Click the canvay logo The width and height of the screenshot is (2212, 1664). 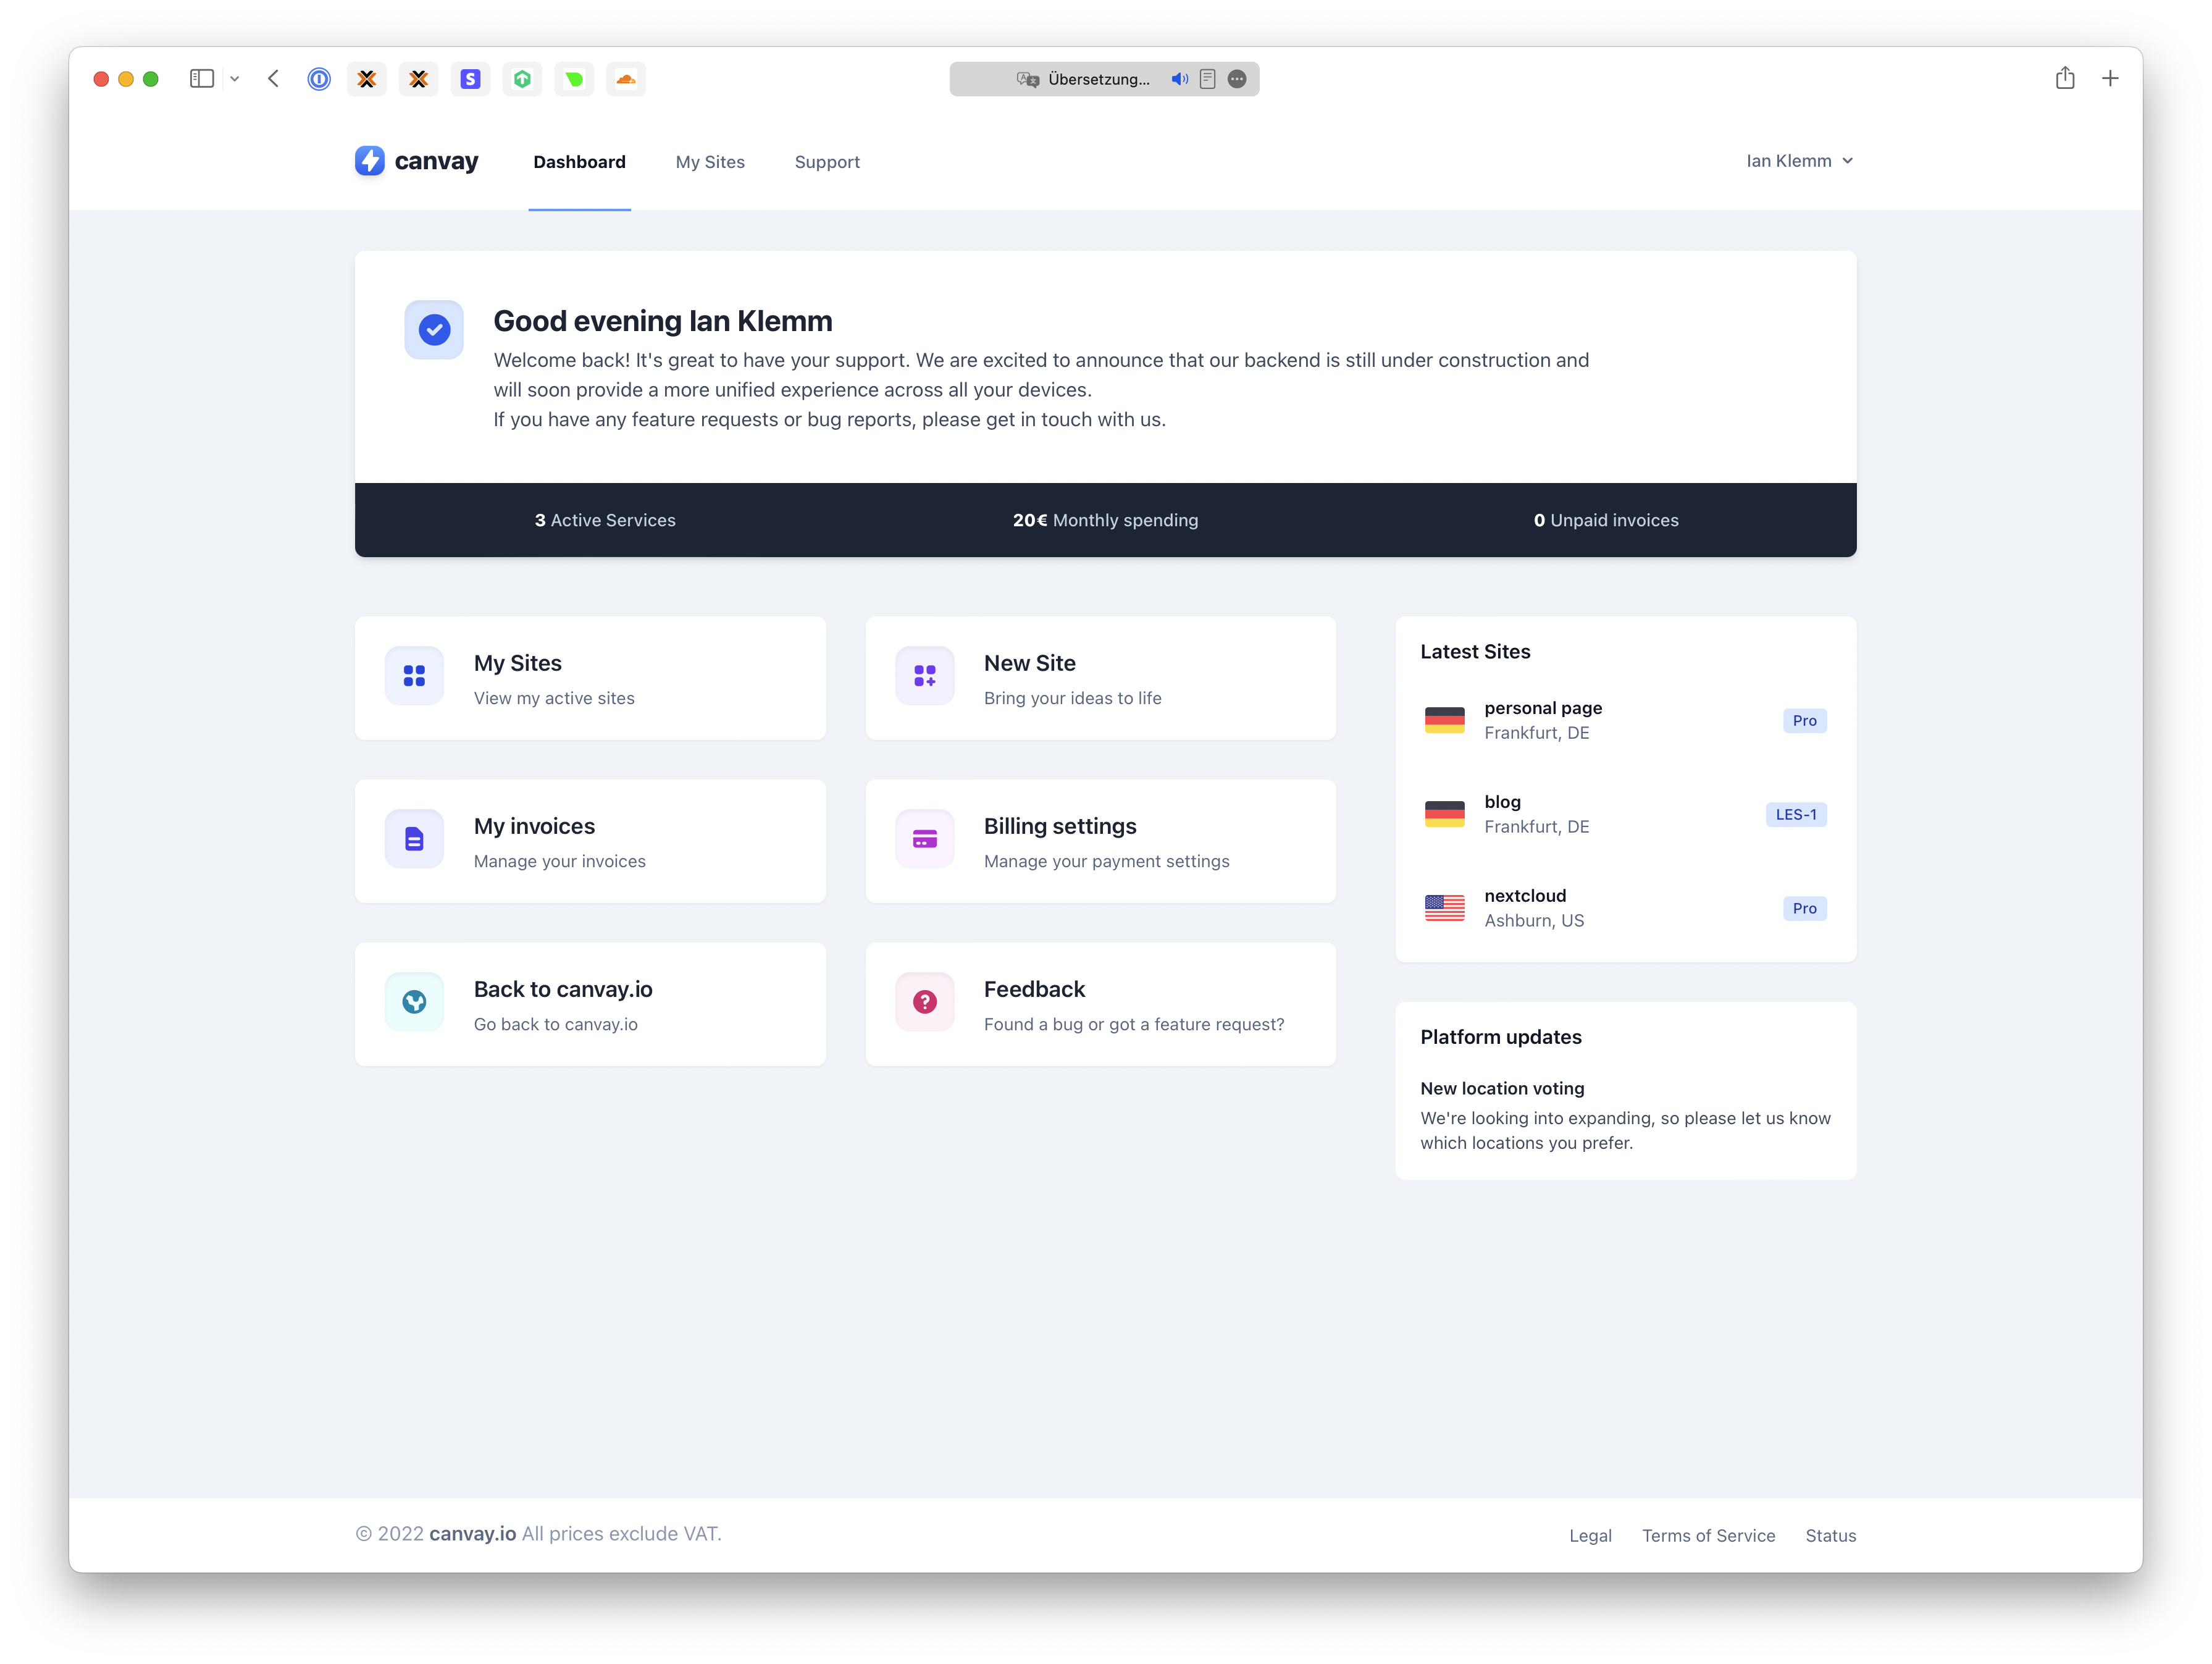tap(417, 161)
